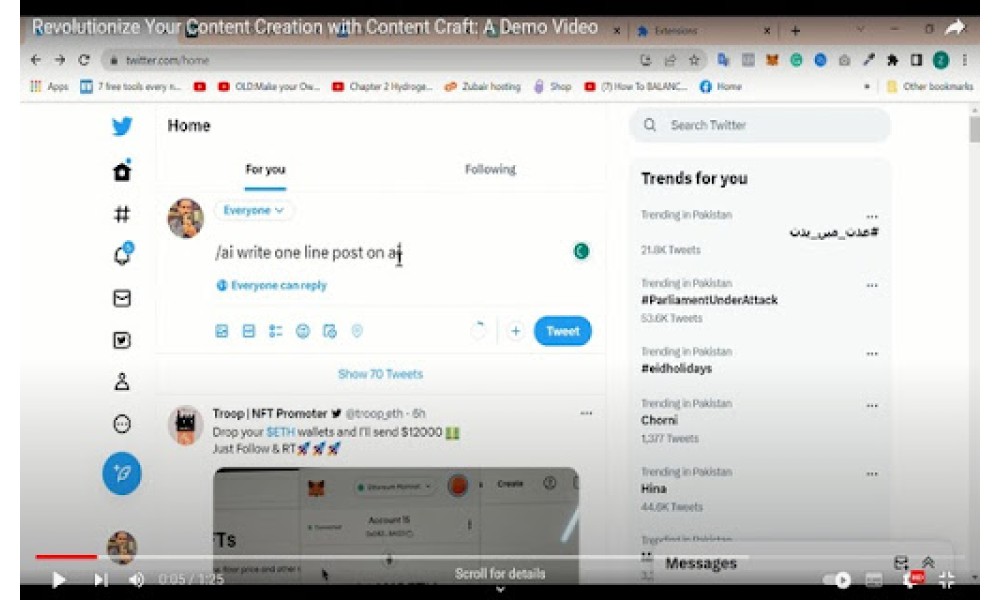Open a new browser tab
This screenshot has width=1000, height=600.
pos(795,31)
